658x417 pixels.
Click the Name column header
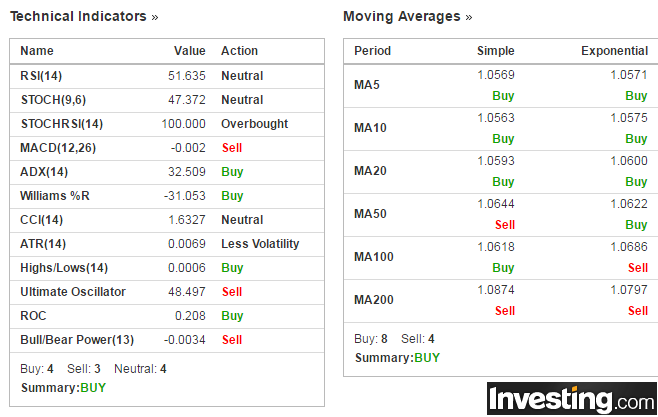pyautogui.click(x=37, y=51)
